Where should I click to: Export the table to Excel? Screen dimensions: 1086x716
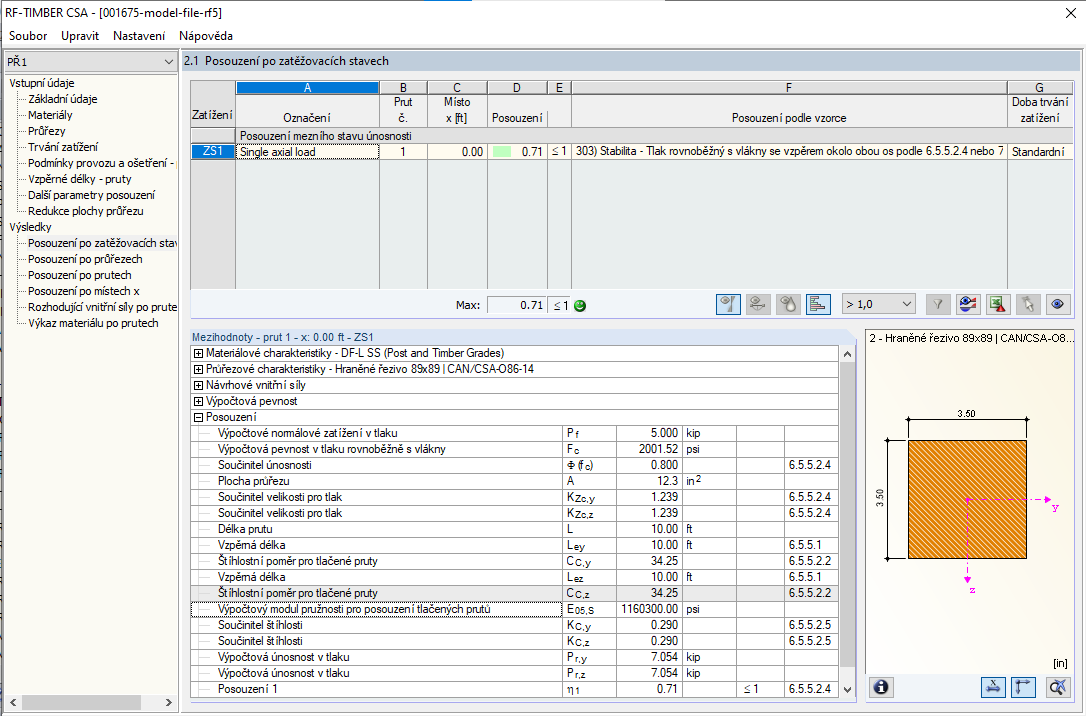pos(997,304)
